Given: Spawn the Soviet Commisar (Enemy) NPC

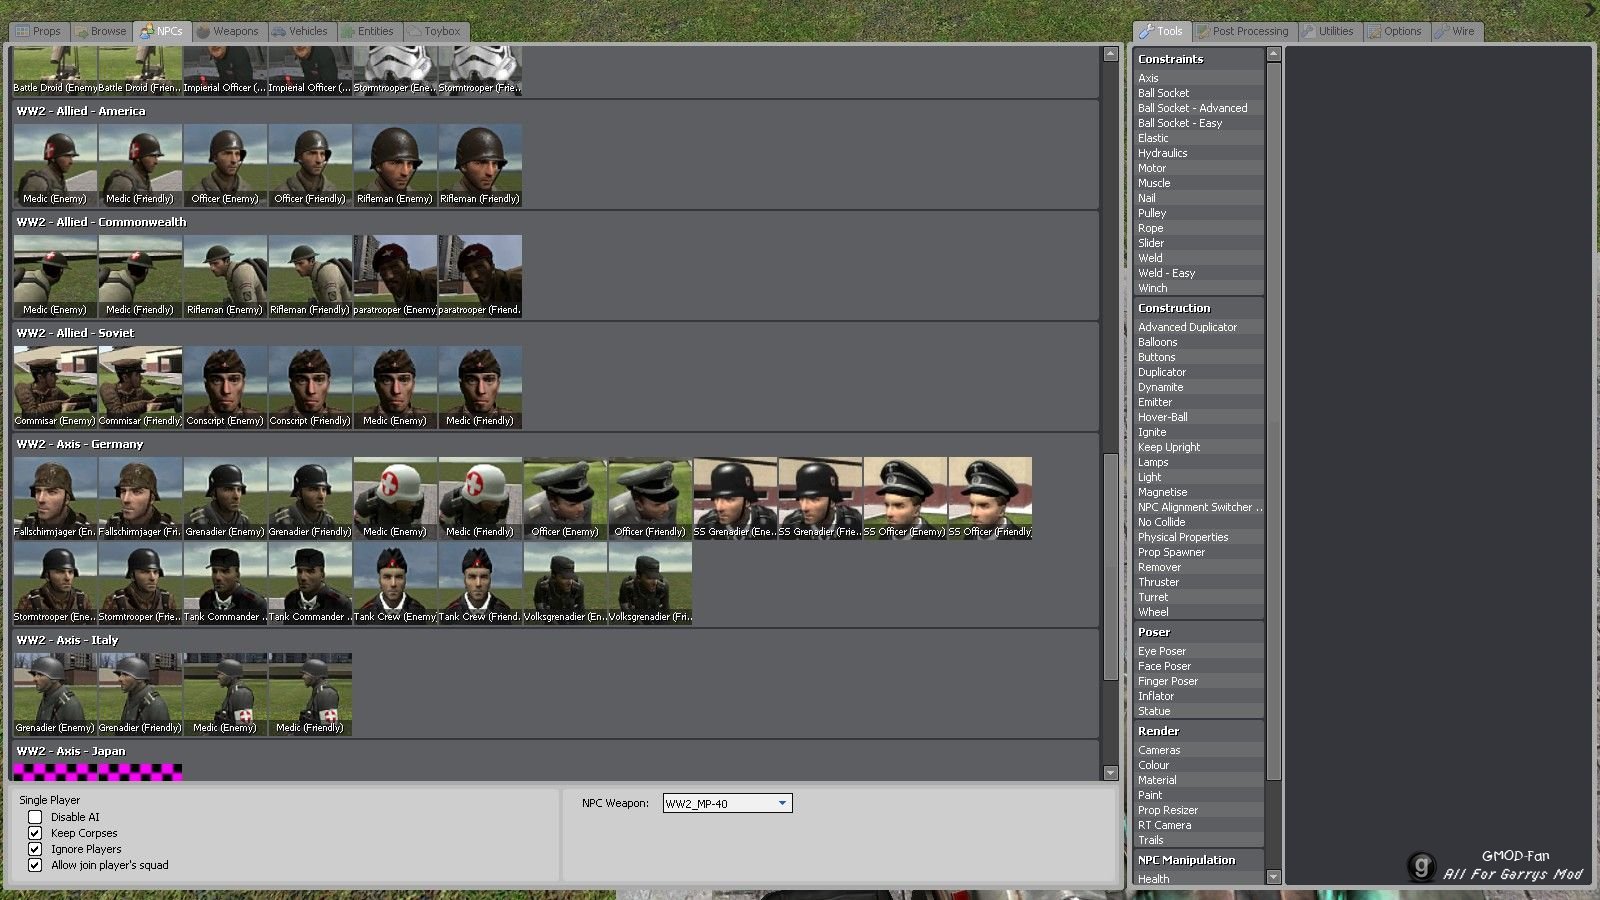Looking at the screenshot, I should (x=55, y=387).
